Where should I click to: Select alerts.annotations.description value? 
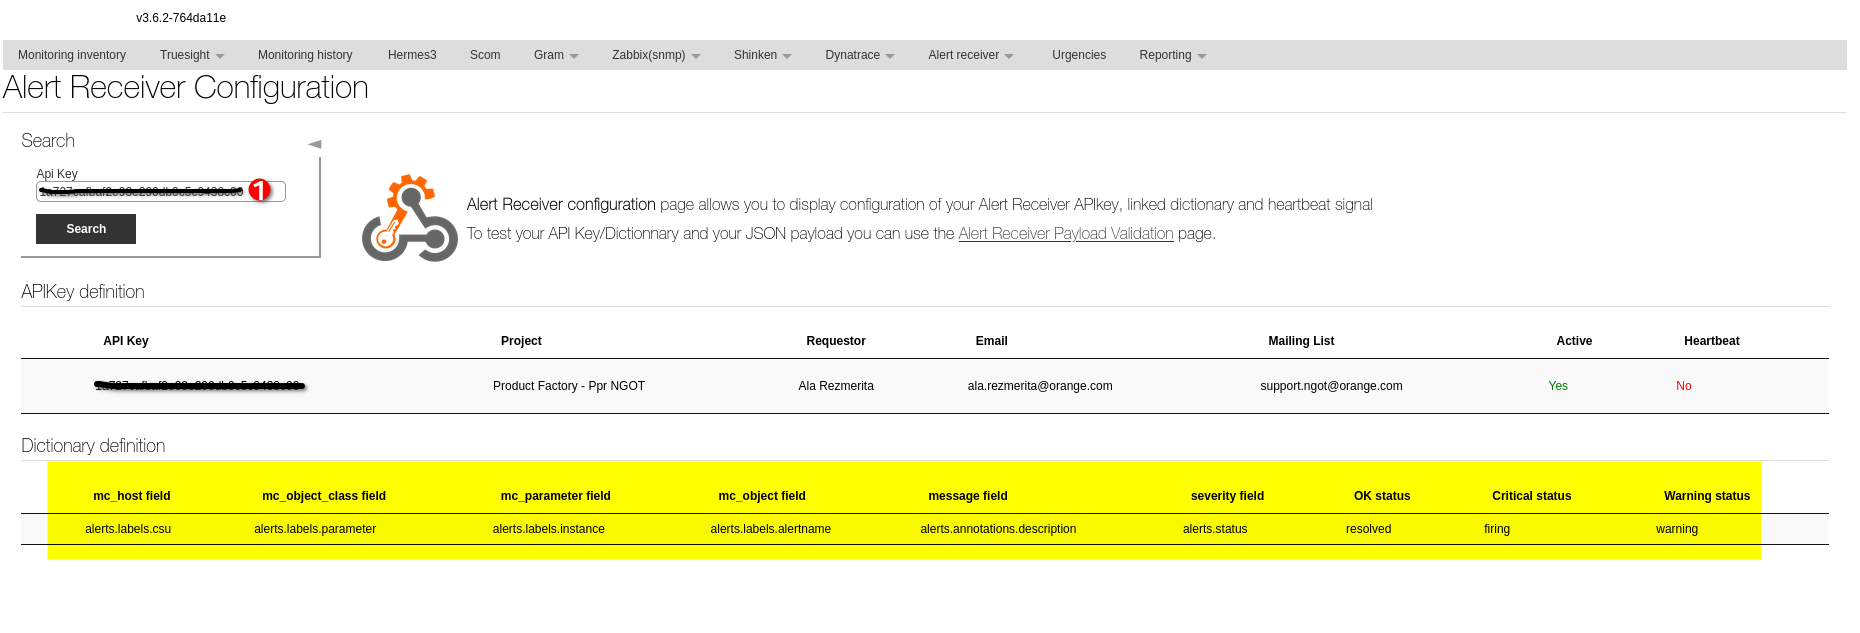point(998,529)
